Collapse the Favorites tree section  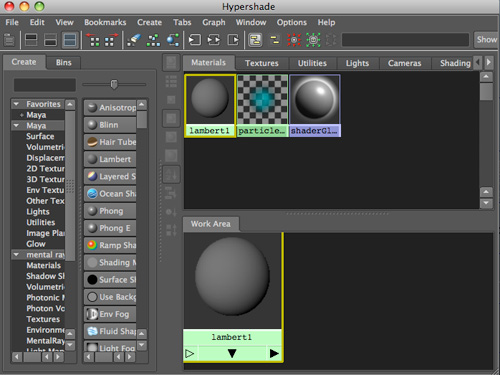(x=16, y=104)
